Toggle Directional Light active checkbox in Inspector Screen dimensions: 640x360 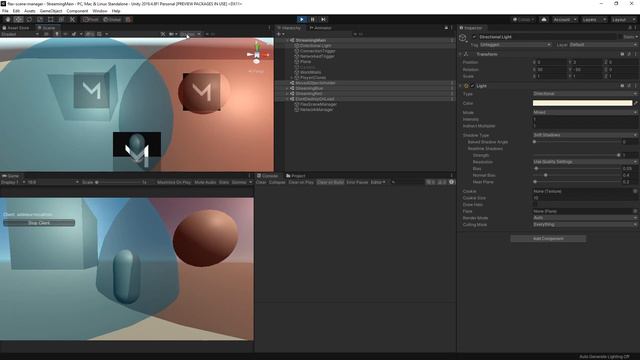[474, 37]
